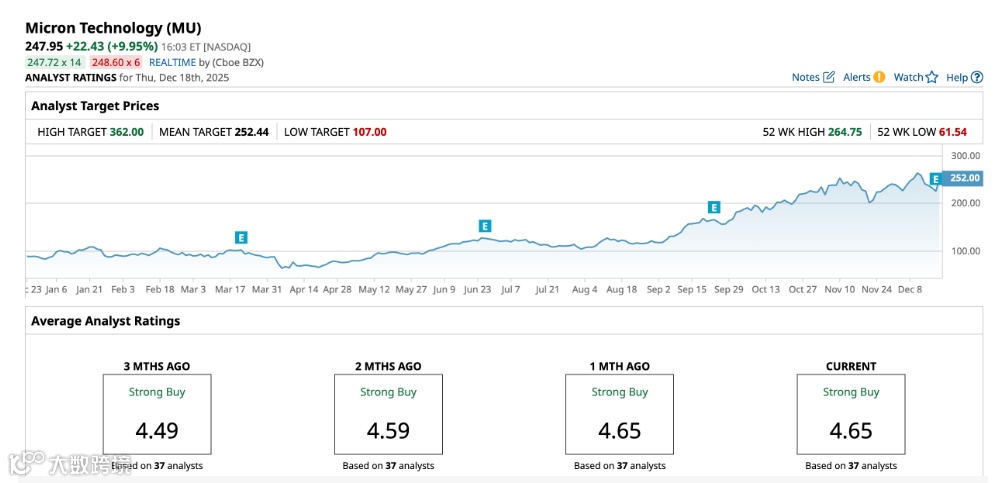1008x483 pixels.
Task: Click the Average Analyst Ratings header
Action: click(x=105, y=321)
